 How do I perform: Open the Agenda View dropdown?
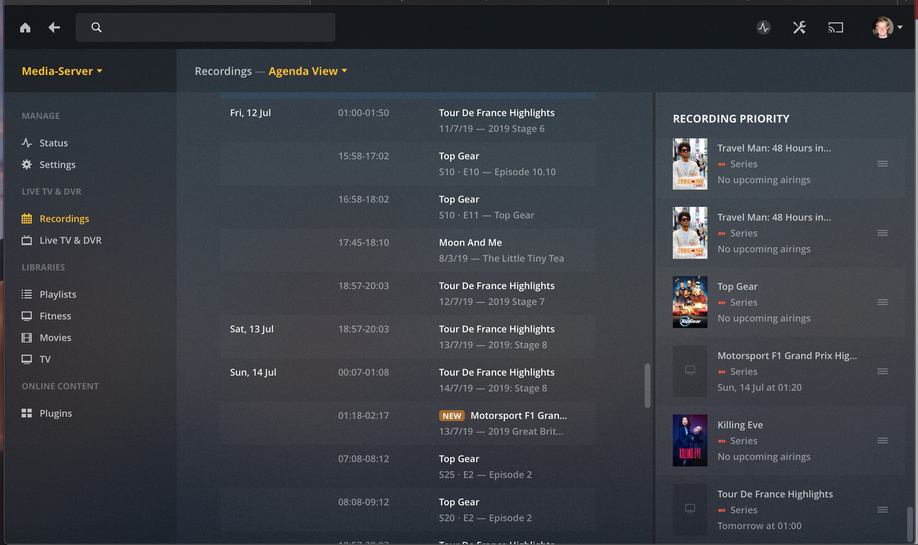point(308,71)
